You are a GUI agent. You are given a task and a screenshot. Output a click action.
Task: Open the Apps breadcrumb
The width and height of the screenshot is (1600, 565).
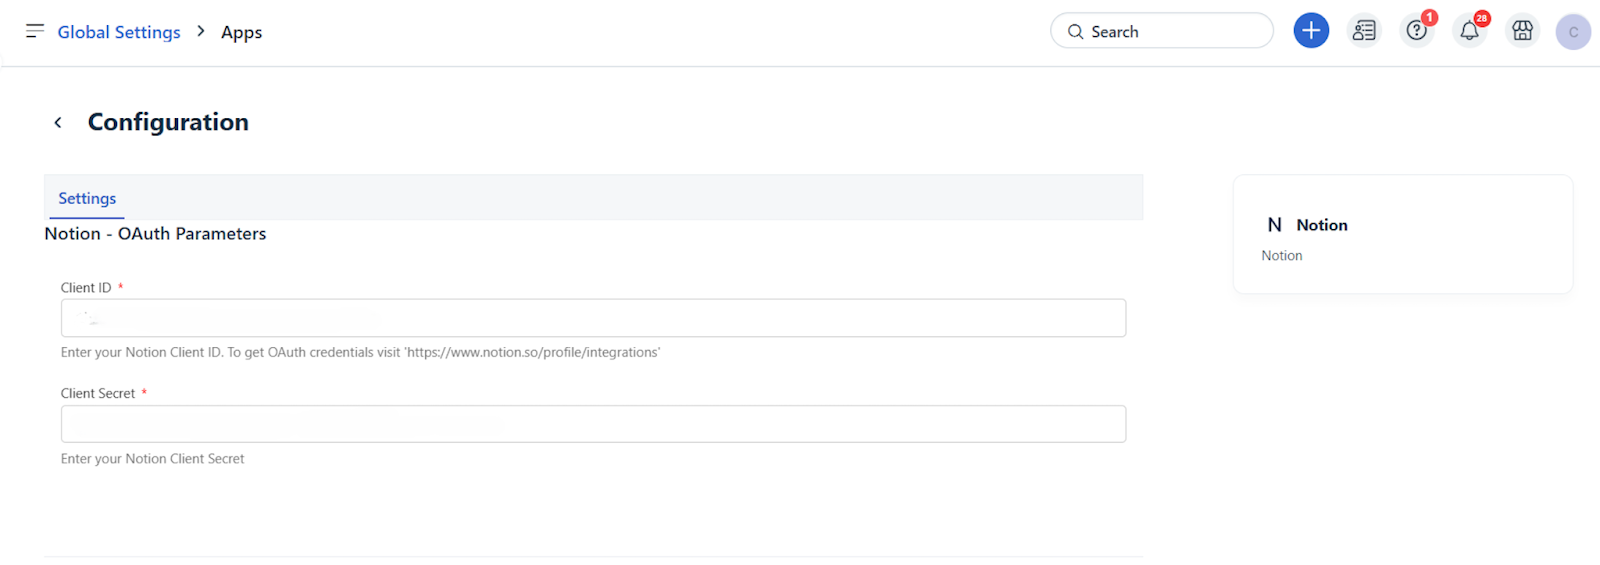tap(241, 32)
